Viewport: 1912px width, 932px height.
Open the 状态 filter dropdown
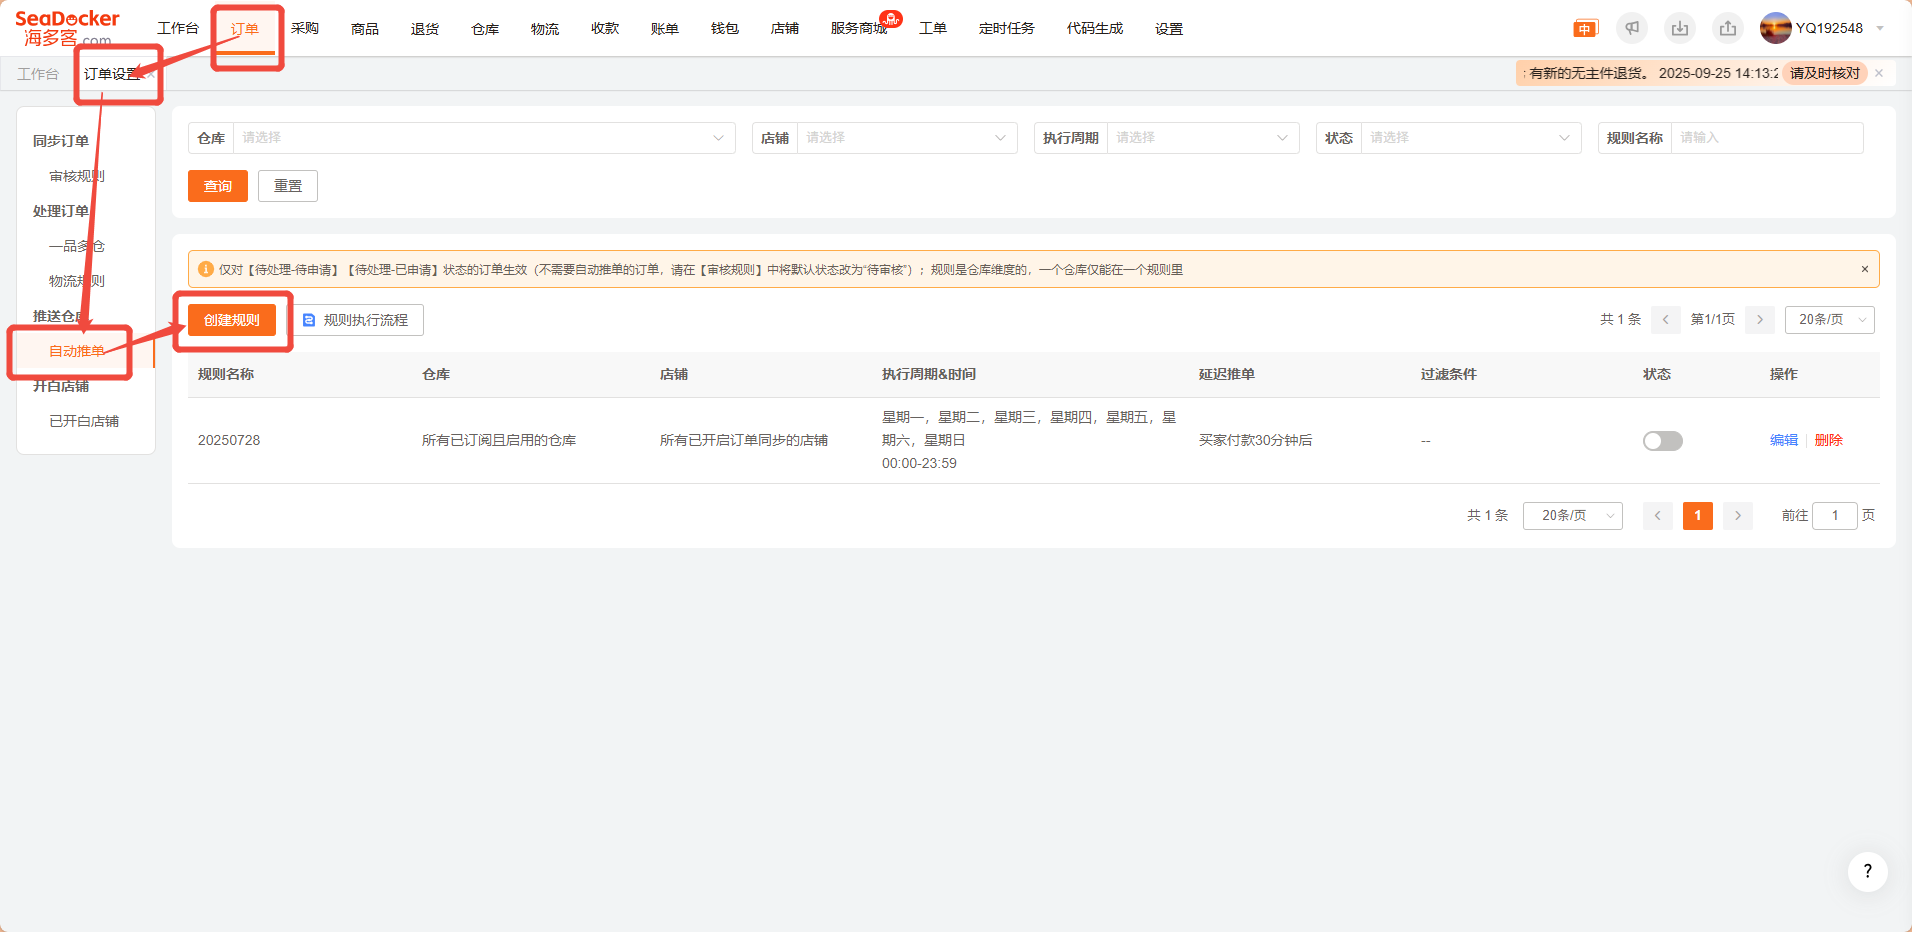[1468, 138]
